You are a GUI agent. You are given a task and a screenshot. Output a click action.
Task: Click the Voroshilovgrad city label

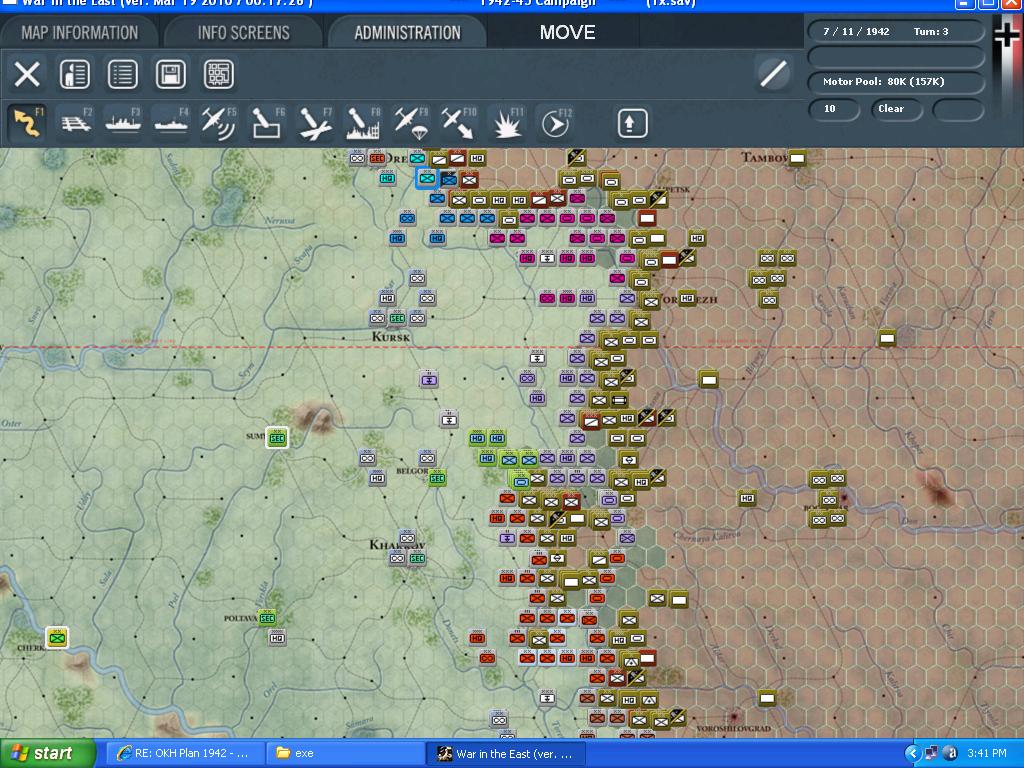[733, 728]
